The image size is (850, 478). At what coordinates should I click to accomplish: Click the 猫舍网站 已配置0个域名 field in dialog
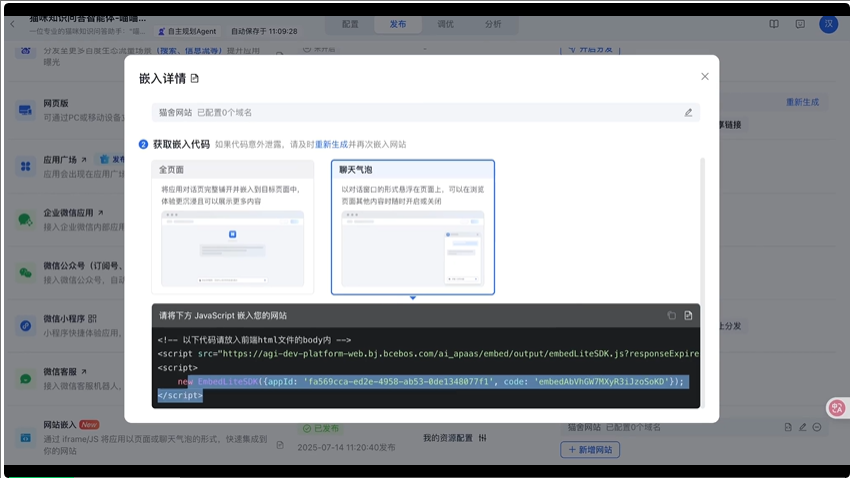click(426, 113)
